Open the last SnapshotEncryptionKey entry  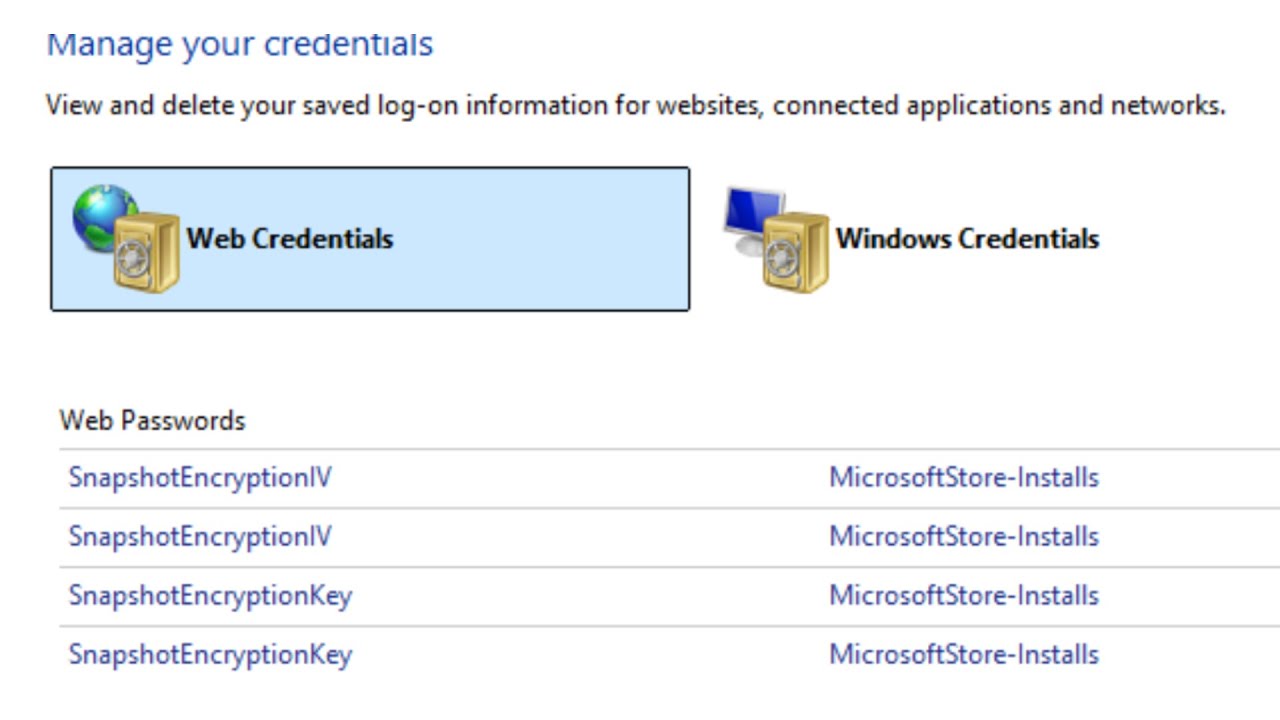[210, 654]
